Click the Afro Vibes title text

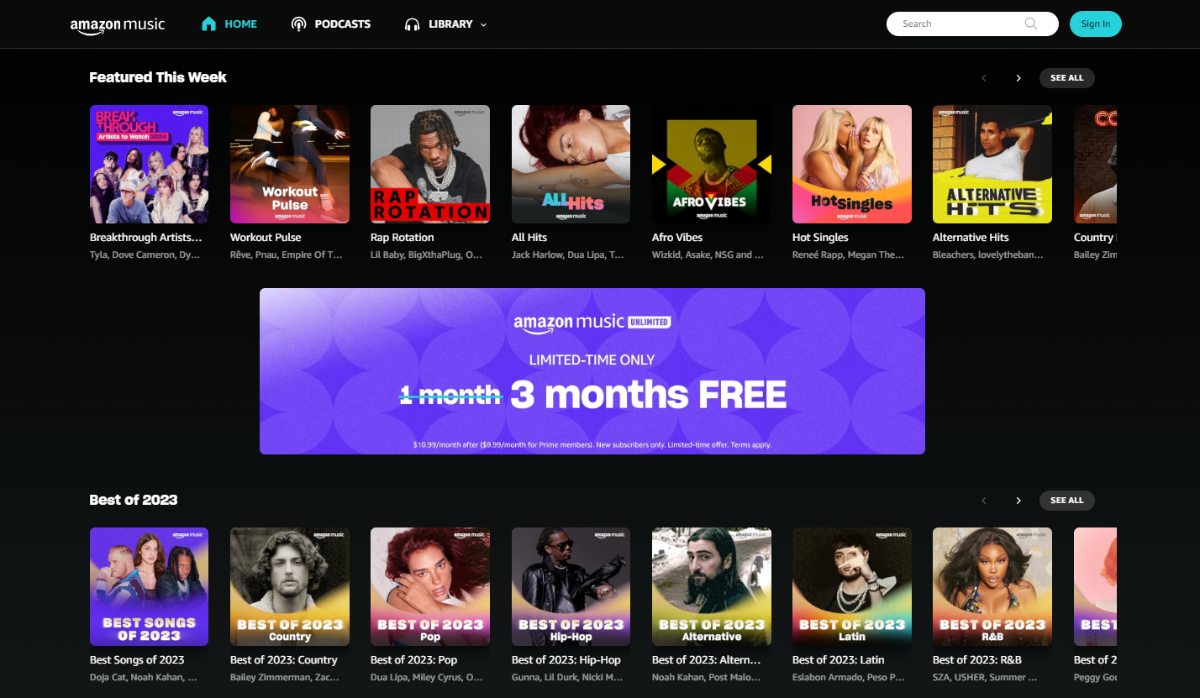(x=677, y=238)
